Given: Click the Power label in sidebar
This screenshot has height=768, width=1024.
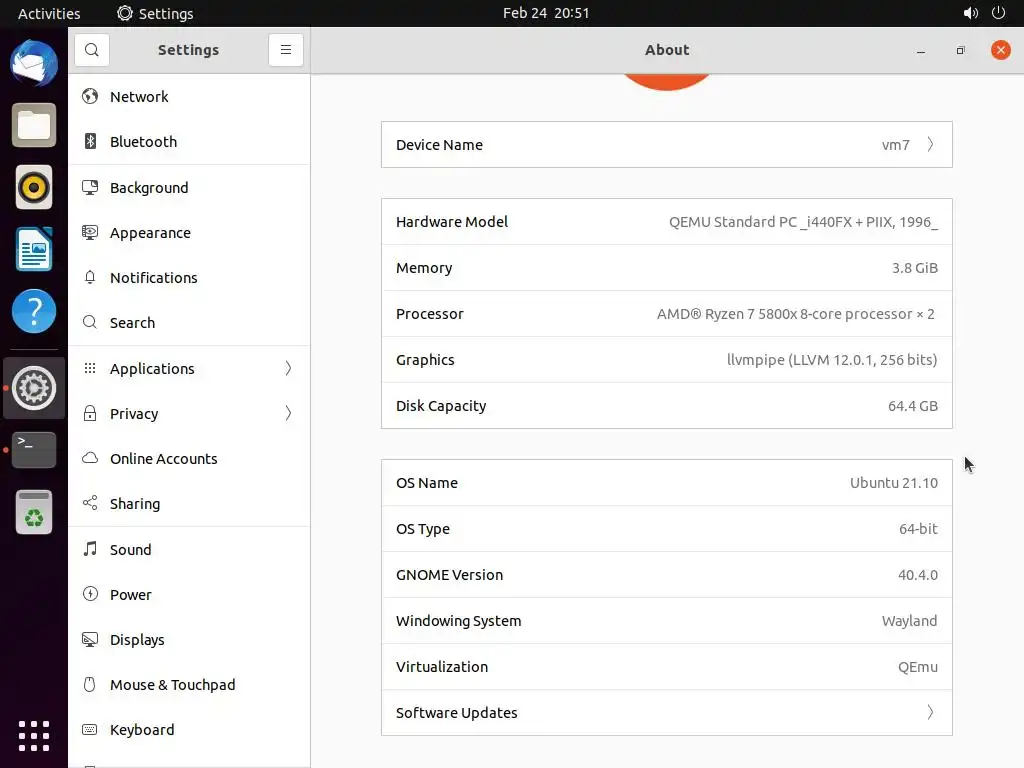Looking at the screenshot, I should click(131, 595).
